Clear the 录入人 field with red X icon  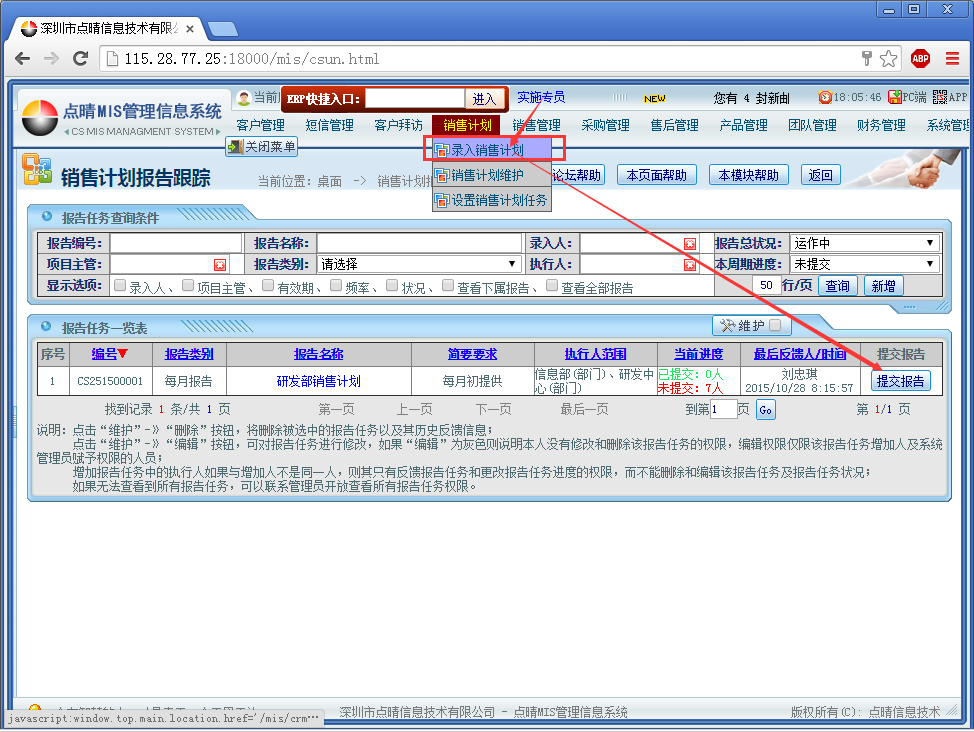click(689, 244)
